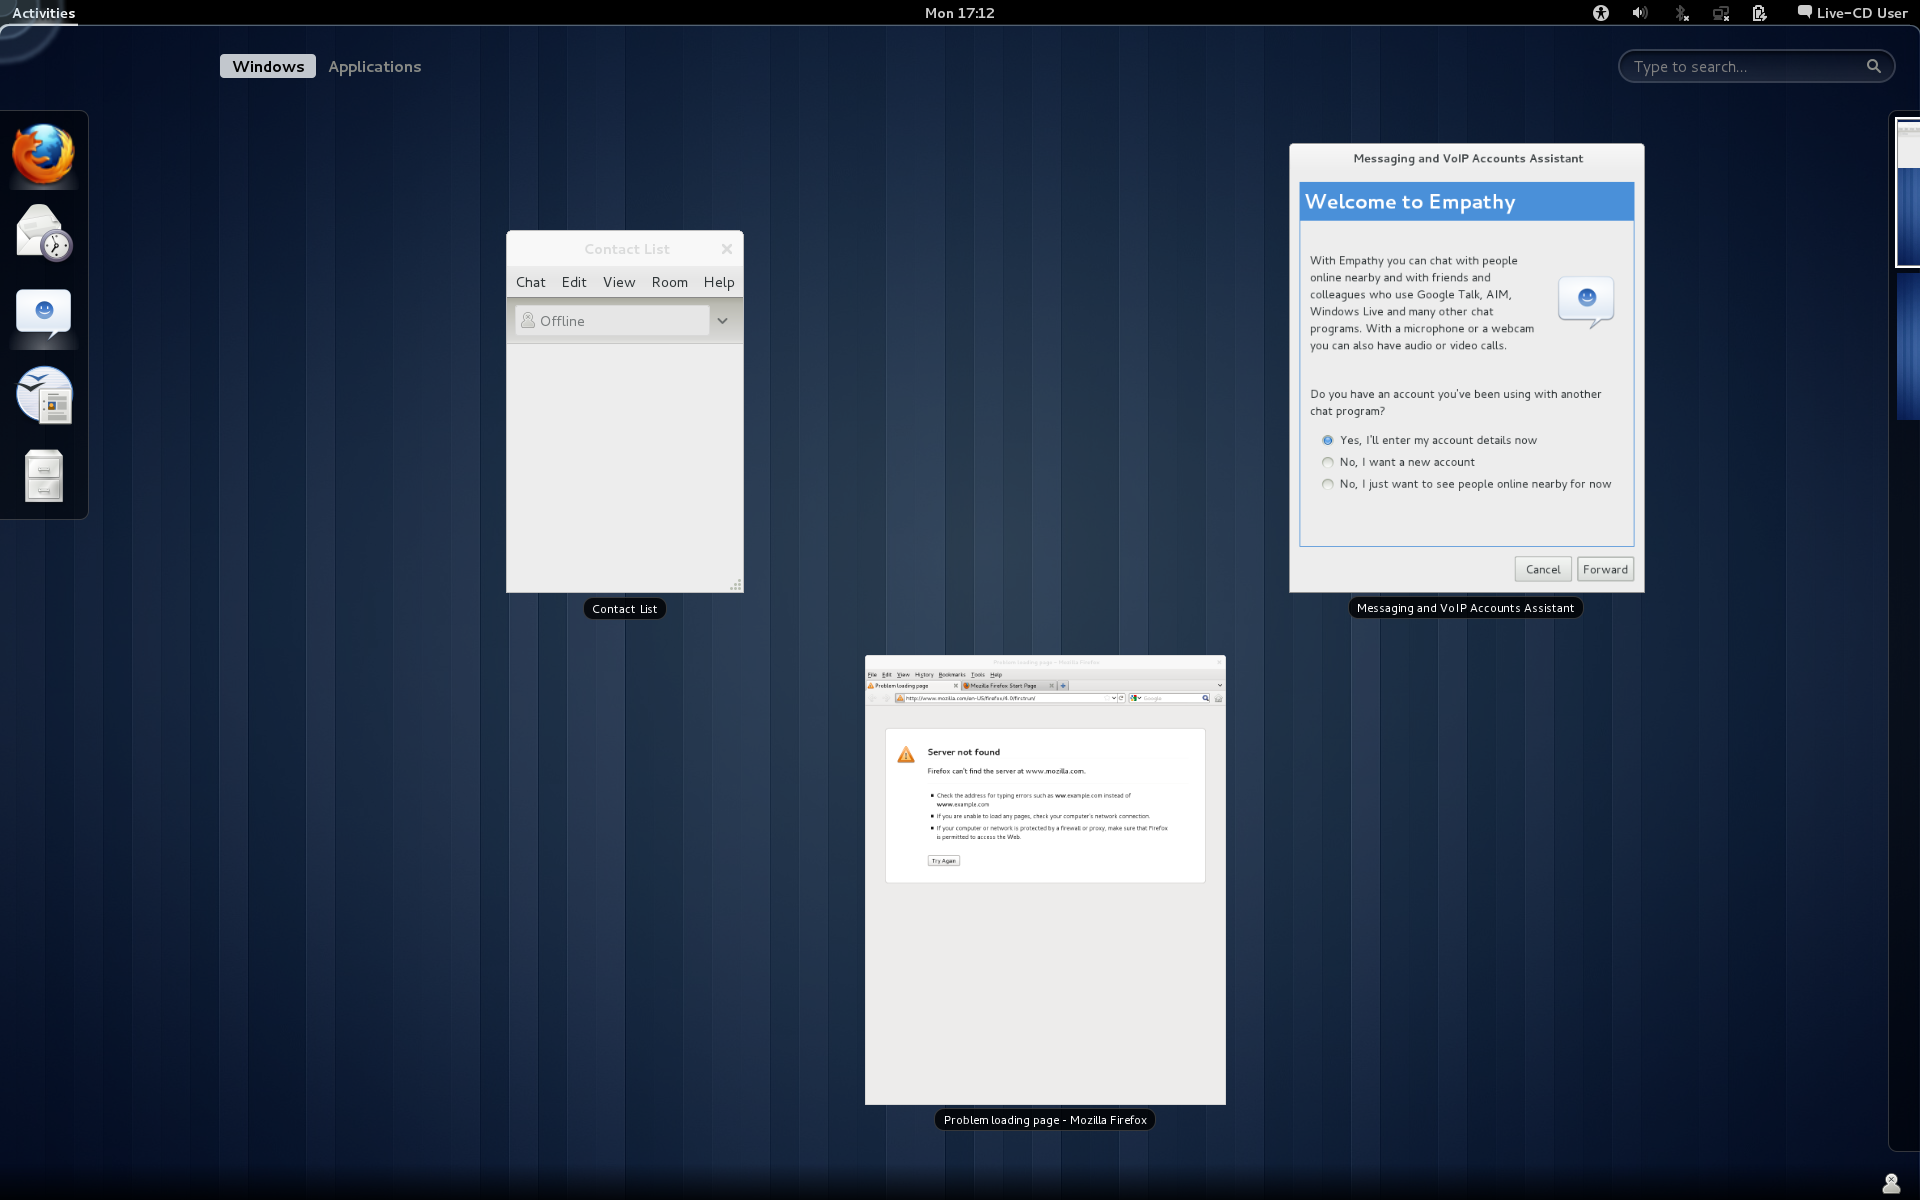Open the Empathy chat icon in dash

43,313
